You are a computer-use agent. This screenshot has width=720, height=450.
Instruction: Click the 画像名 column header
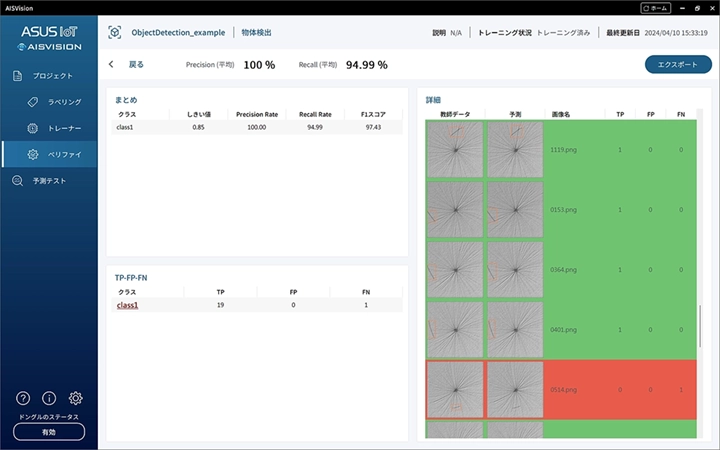561,114
